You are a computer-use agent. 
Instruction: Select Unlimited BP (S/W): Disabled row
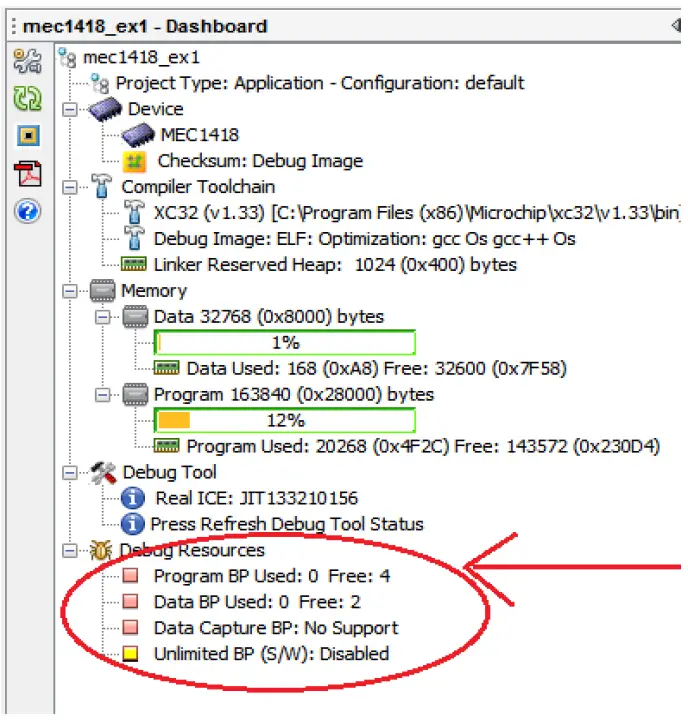click(271, 654)
